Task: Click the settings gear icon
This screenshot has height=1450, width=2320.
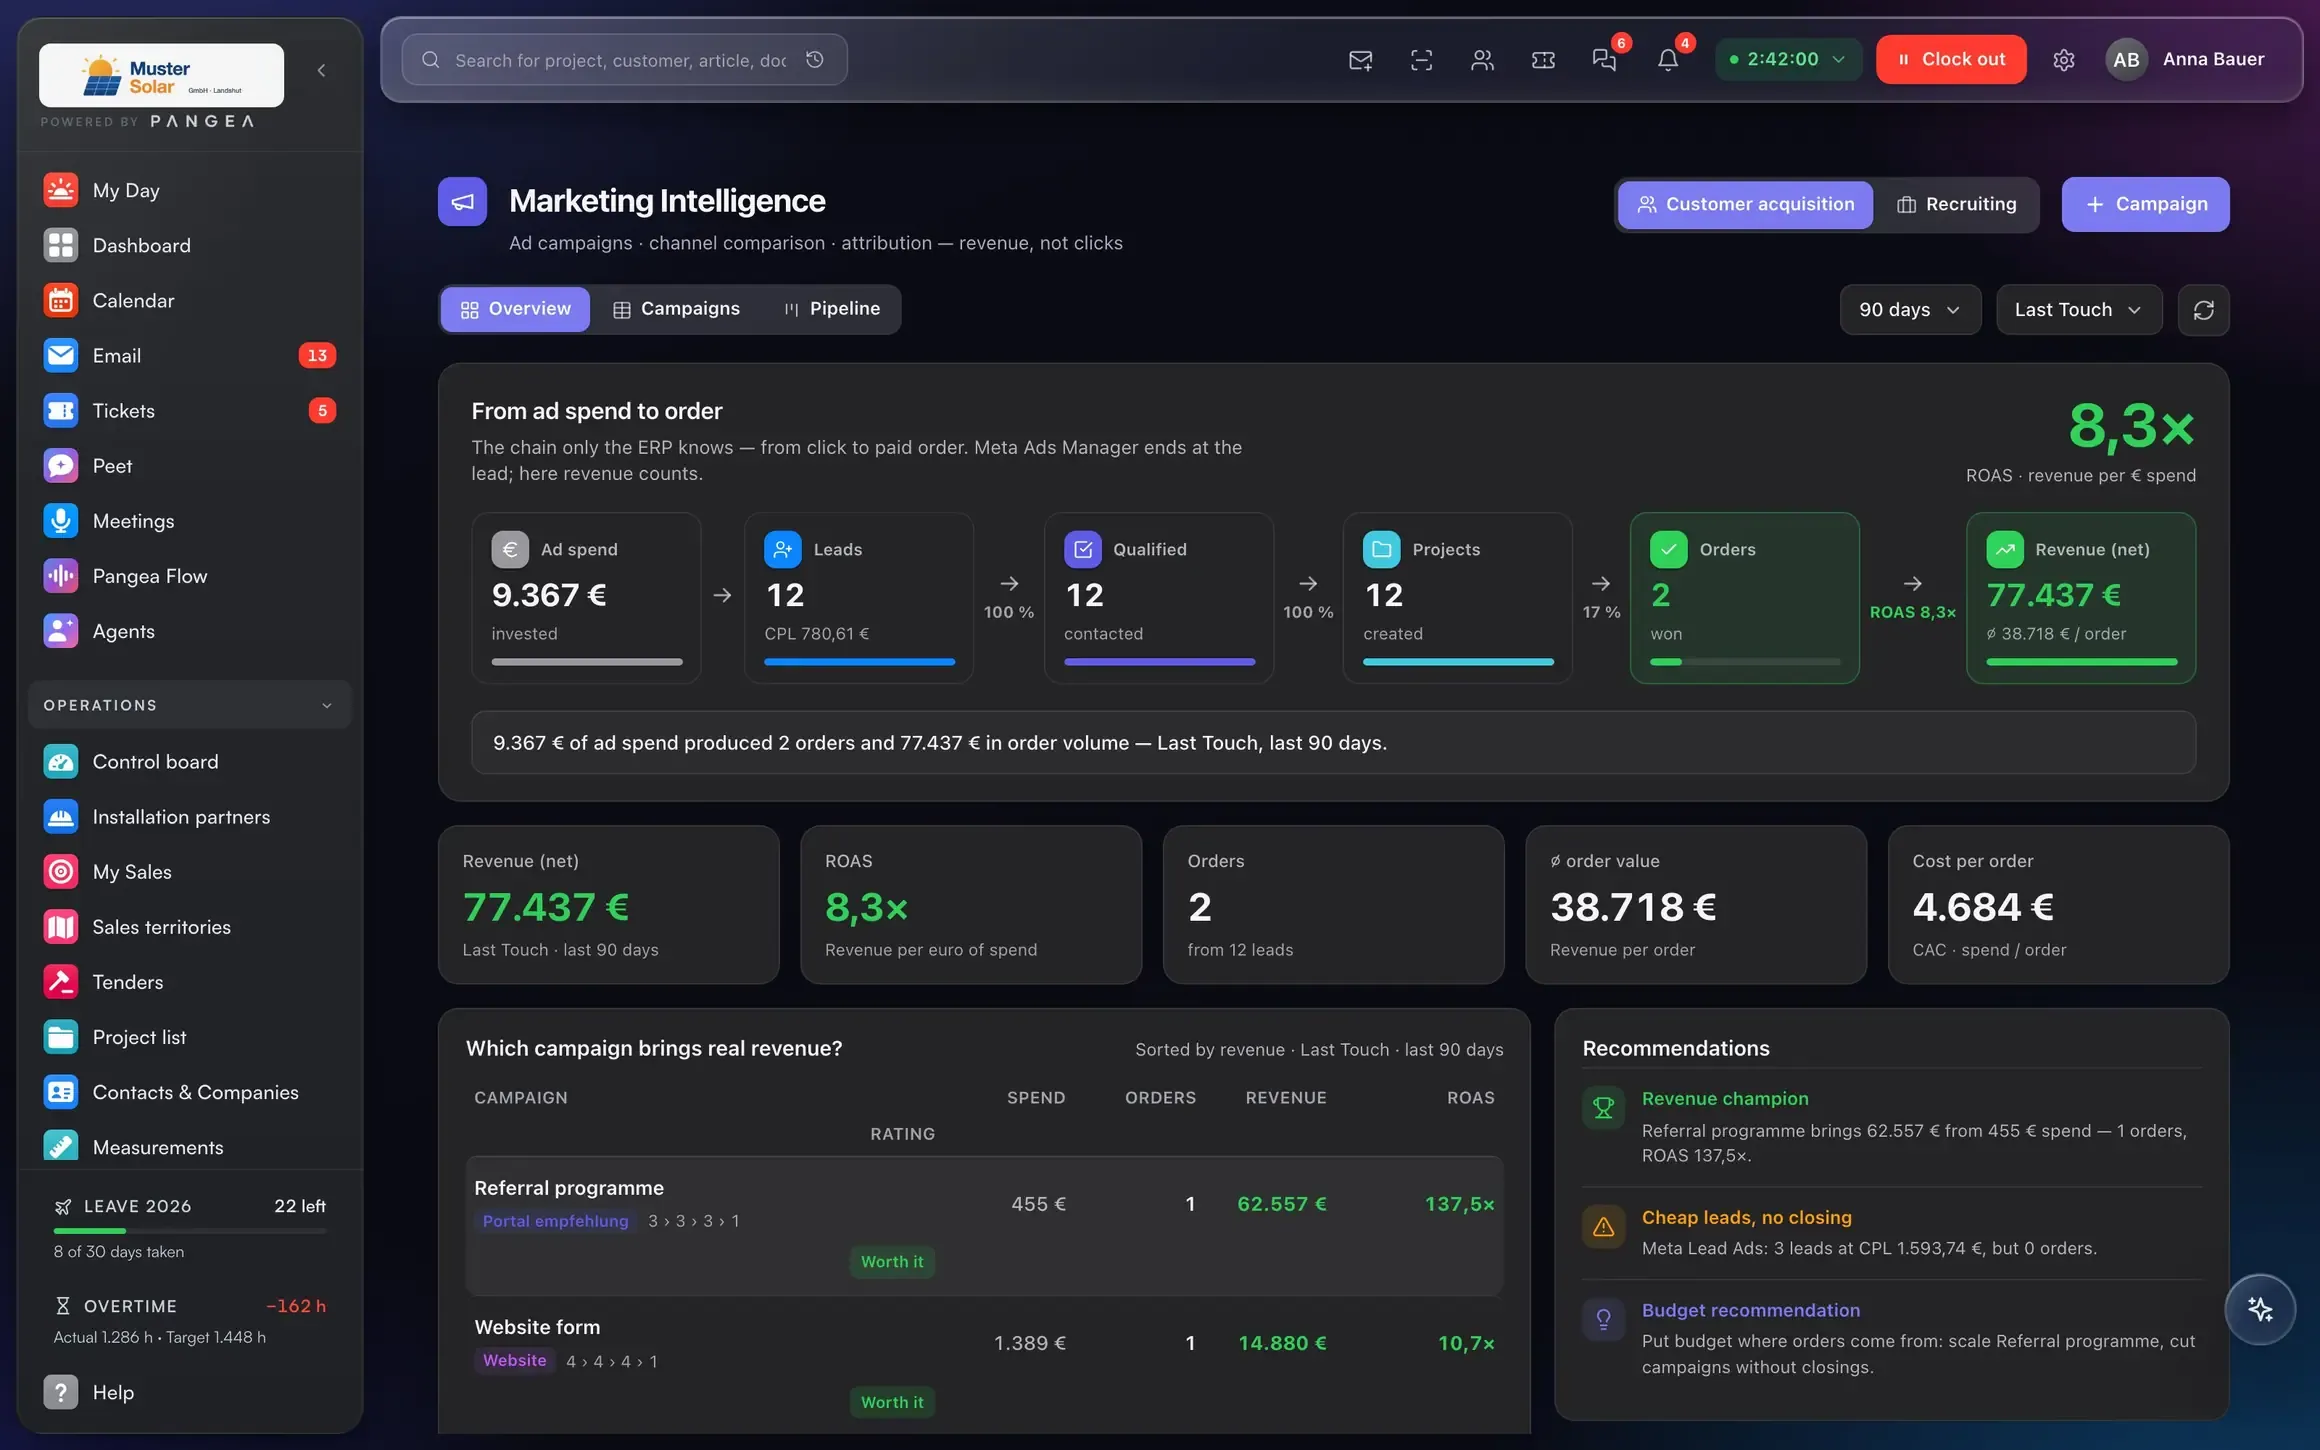Action: point(2063,60)
